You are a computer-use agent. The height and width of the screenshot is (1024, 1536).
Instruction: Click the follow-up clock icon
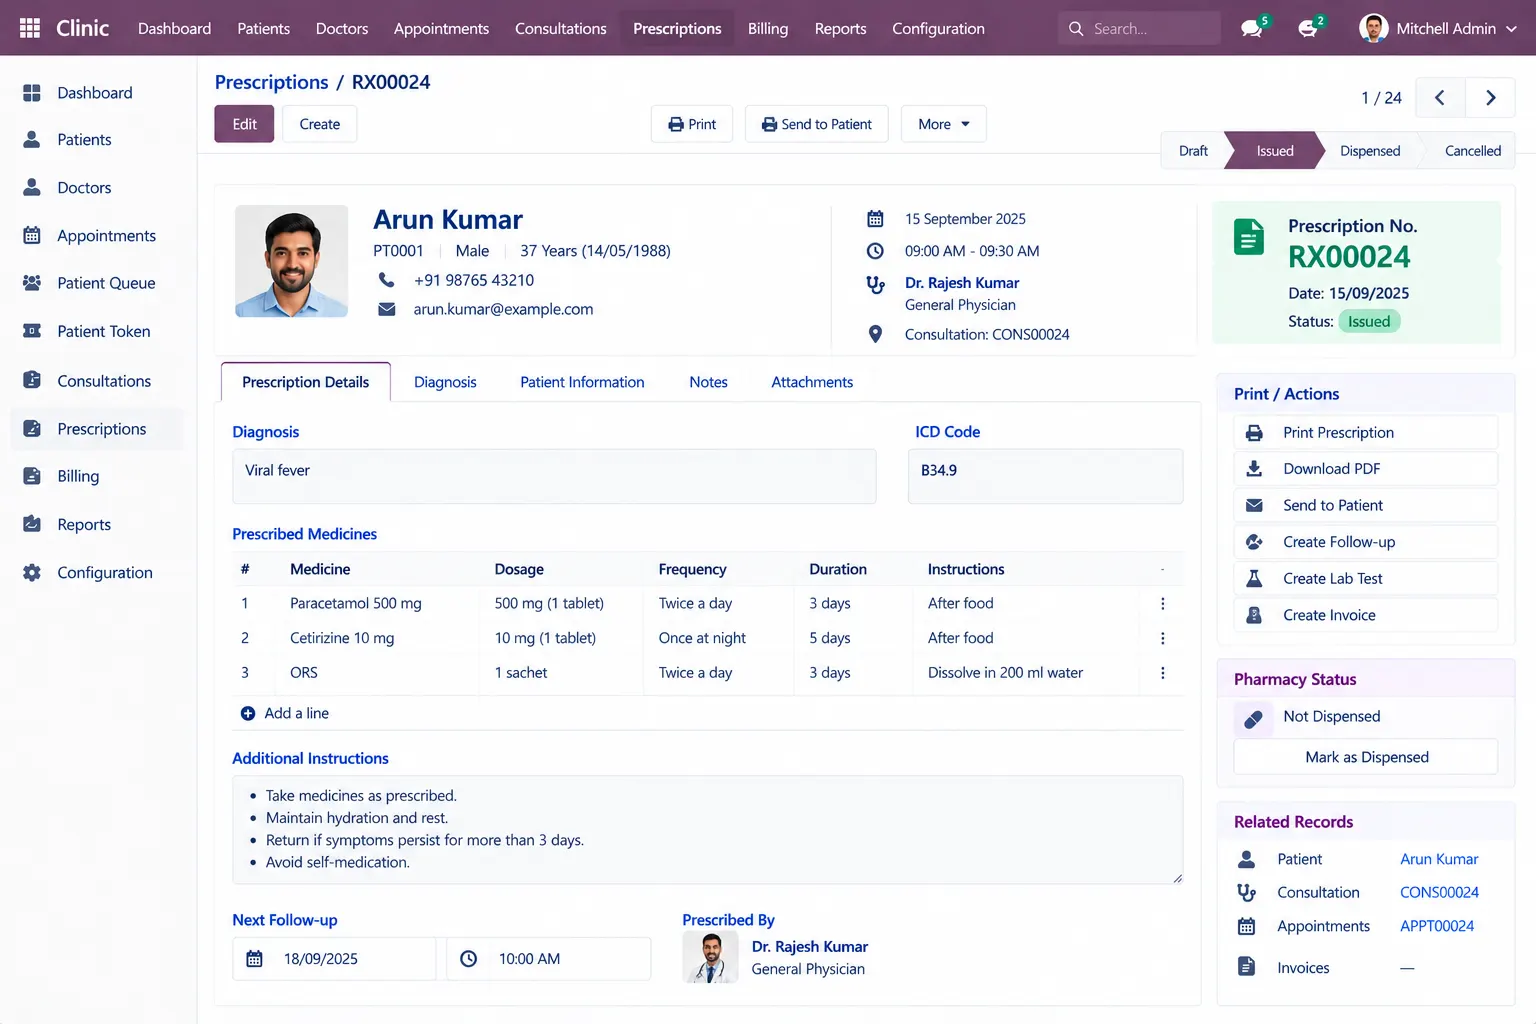click(x=468, y=959)
